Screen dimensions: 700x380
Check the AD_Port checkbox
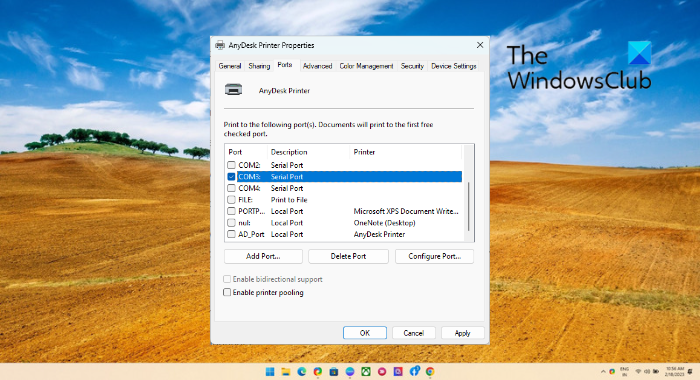231,234
